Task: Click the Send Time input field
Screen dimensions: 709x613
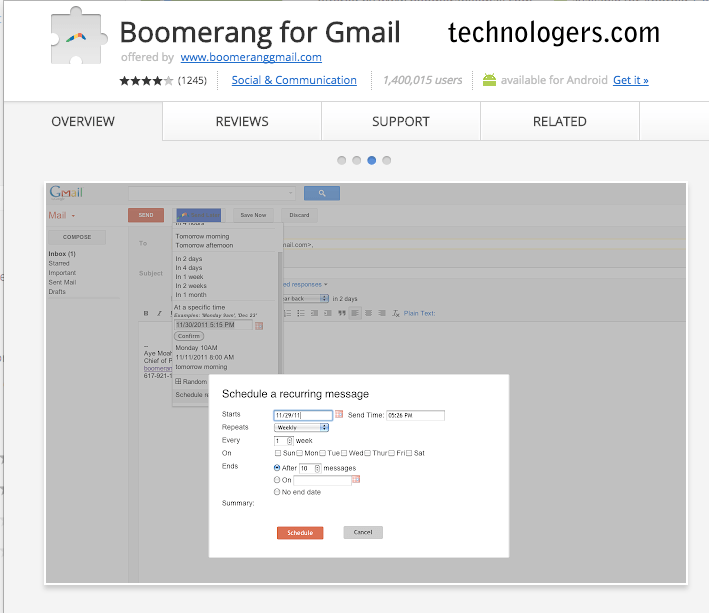Action: point(415,415)
